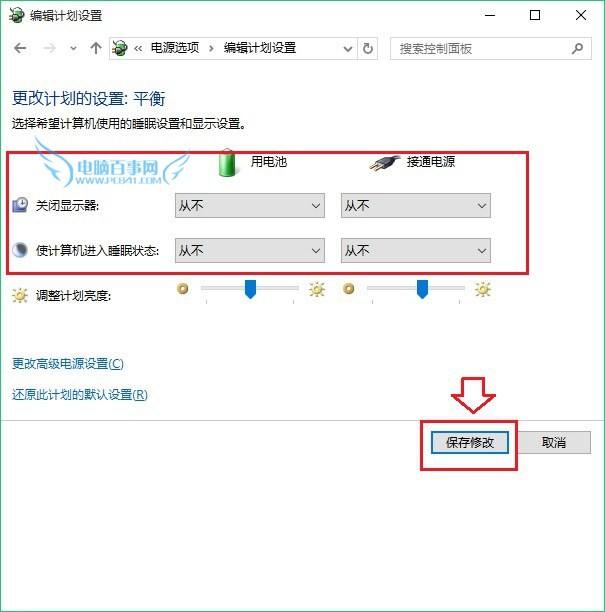The width and height of the screenshot is (605, 612).
Task: Click the search magnifier icon
Action: click(577, 49)
